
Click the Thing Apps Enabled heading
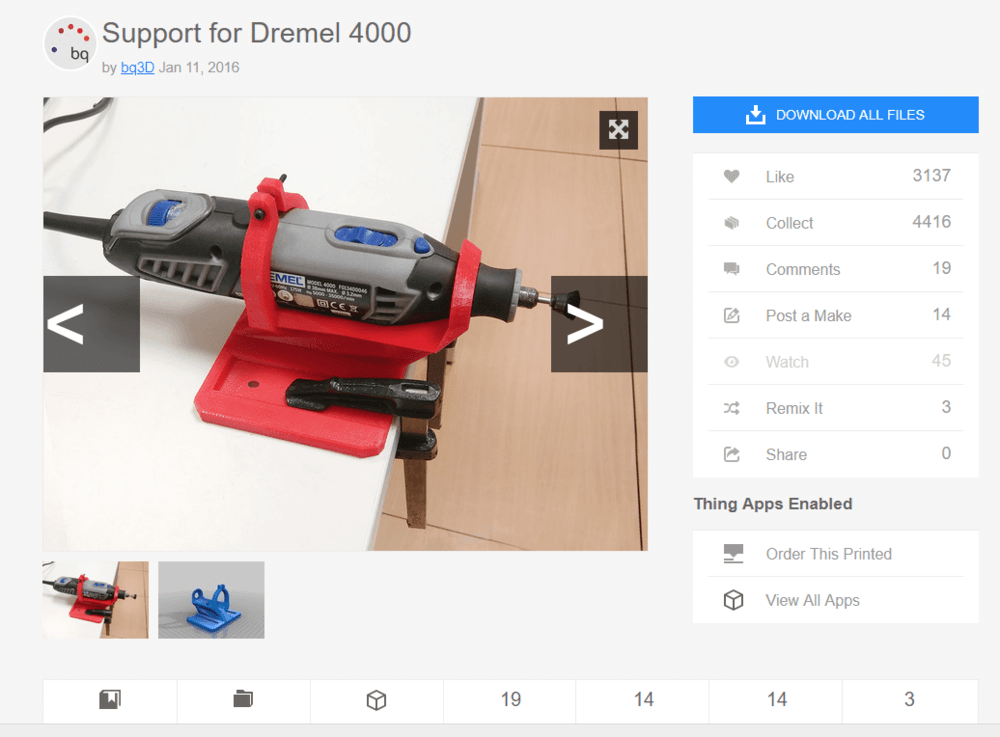pyautogui.click(x=773, y=504)
